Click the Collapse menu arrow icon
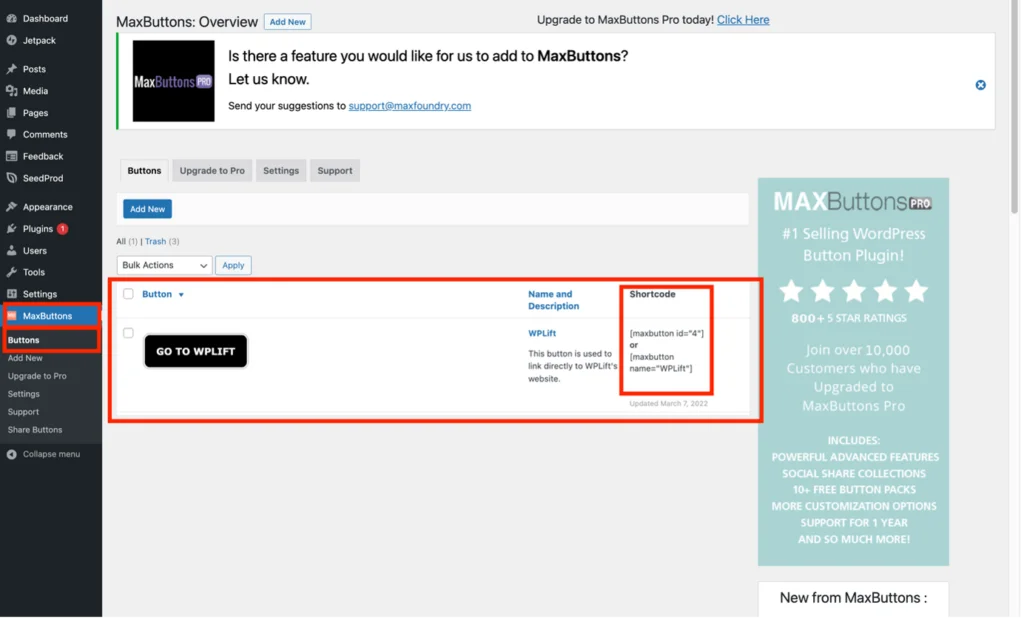 point(12,454)
